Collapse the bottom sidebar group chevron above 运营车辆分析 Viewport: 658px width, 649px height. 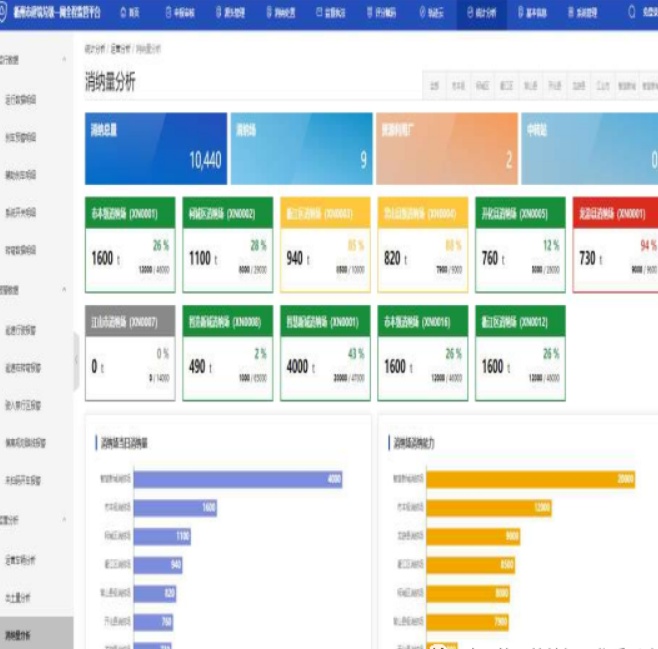click(65, 520)
